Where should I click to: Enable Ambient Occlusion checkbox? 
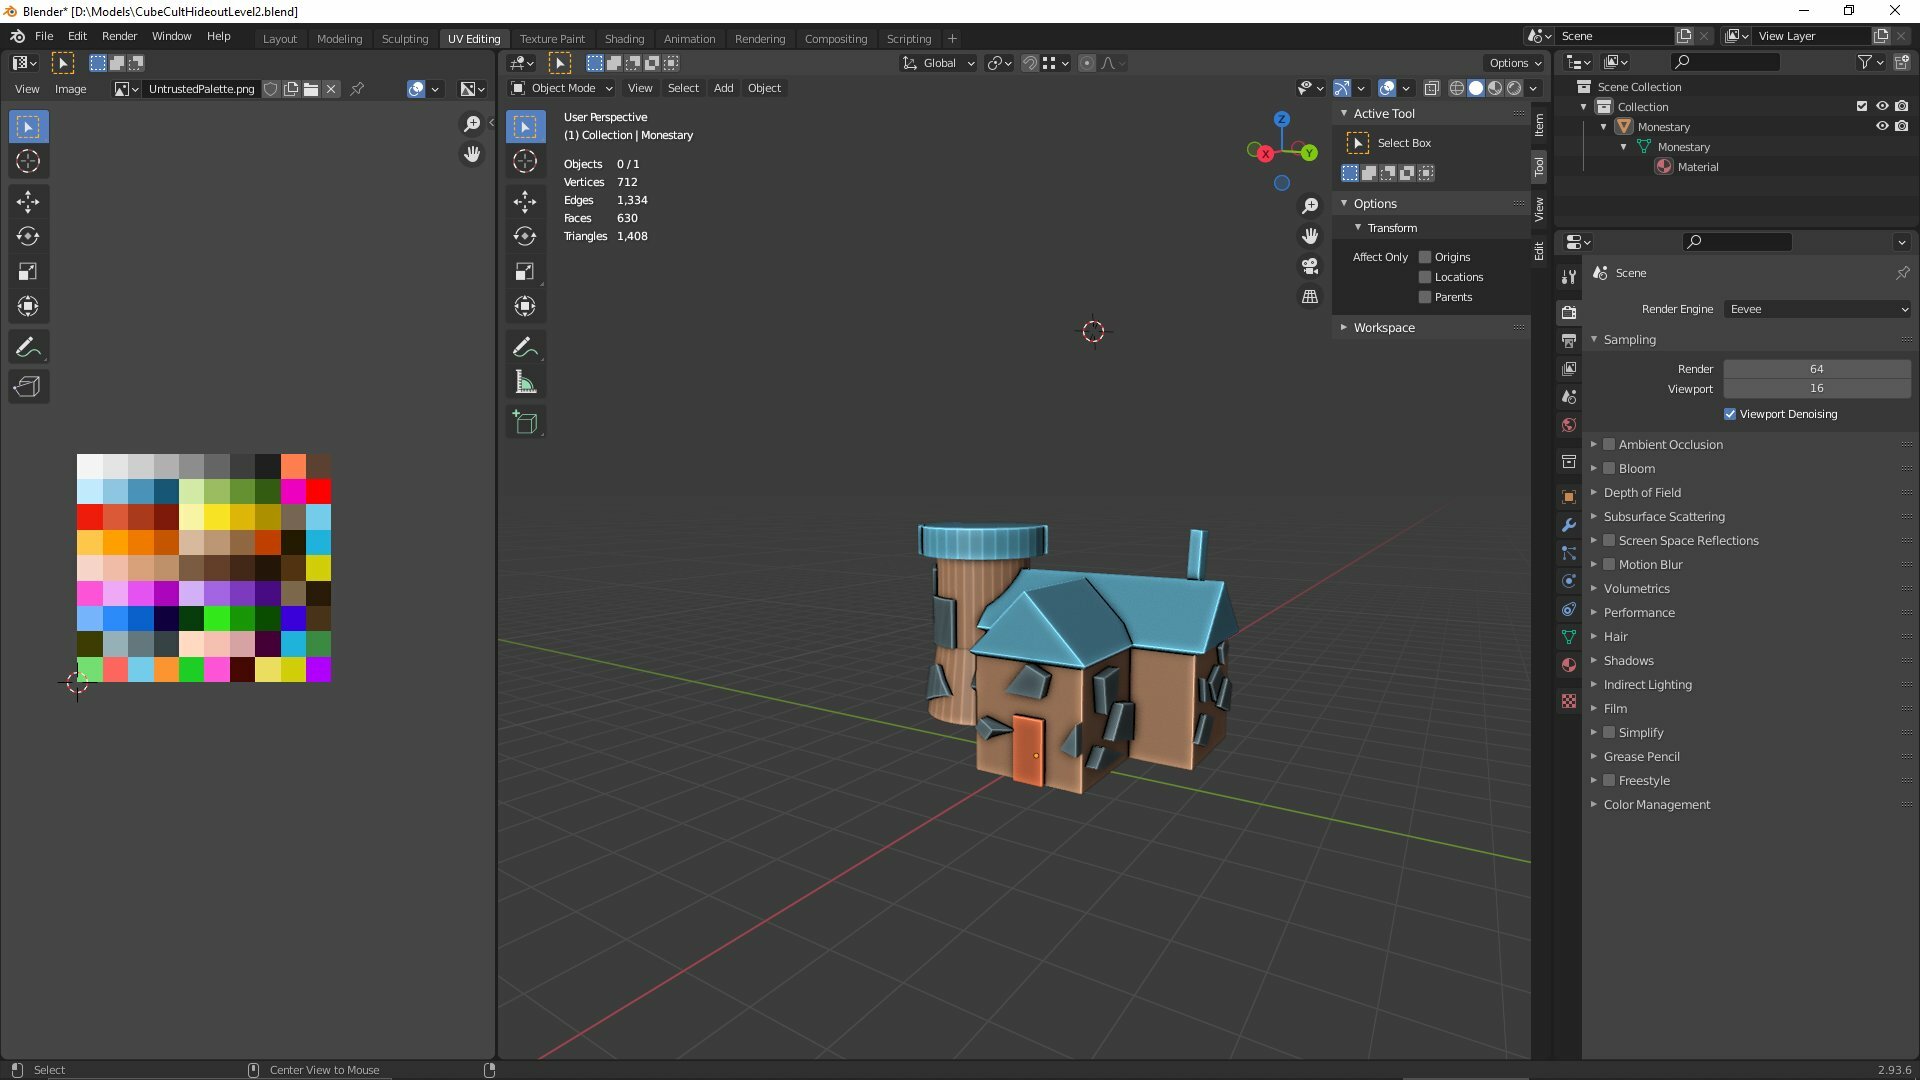click(1609, 444)
